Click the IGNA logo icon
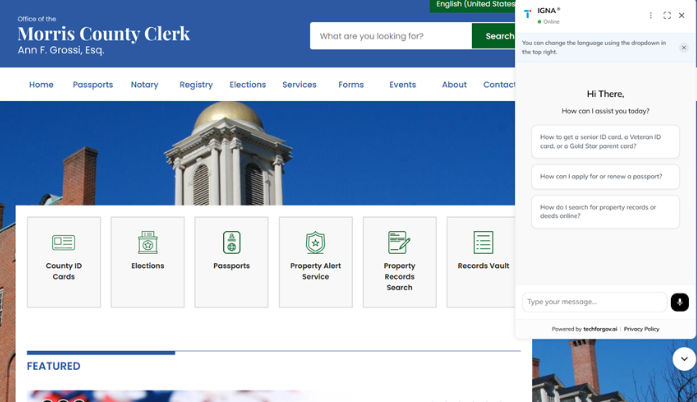Screen dimensions: 697x402 point(528,15)
